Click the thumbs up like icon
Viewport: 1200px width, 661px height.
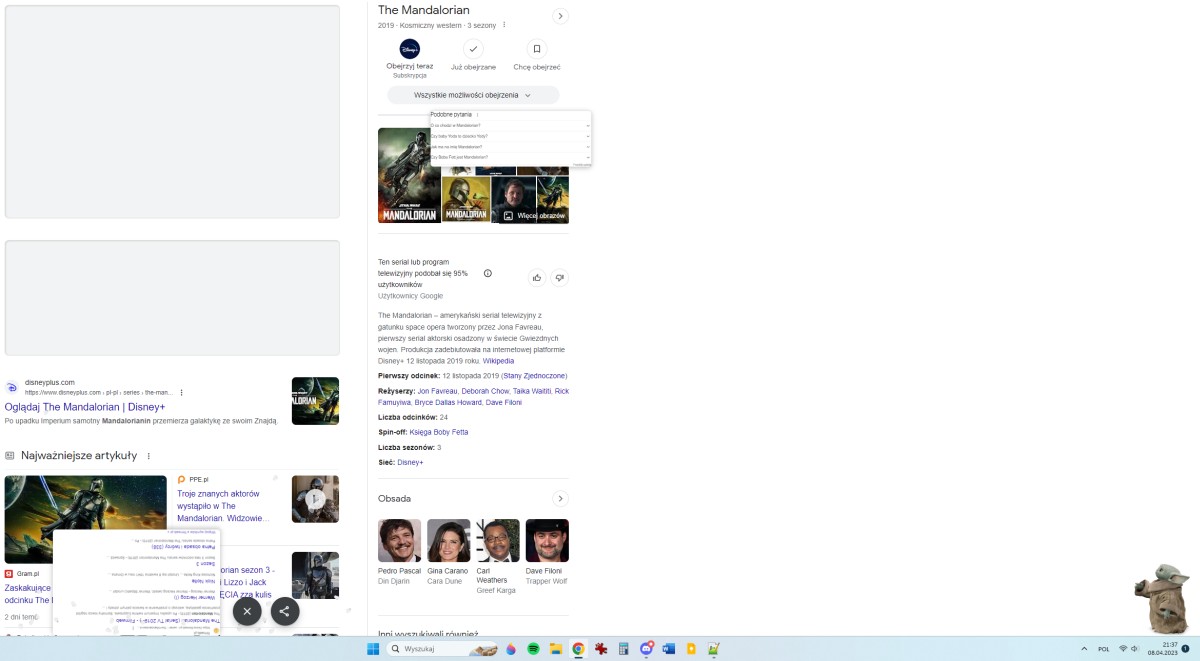coord(537,277)
